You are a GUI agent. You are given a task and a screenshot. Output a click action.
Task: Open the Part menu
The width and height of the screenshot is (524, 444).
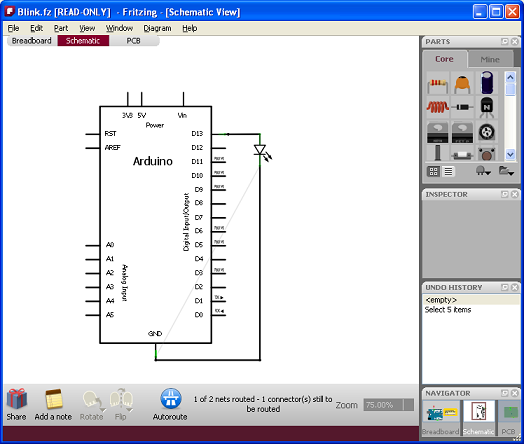pos(61,28)
